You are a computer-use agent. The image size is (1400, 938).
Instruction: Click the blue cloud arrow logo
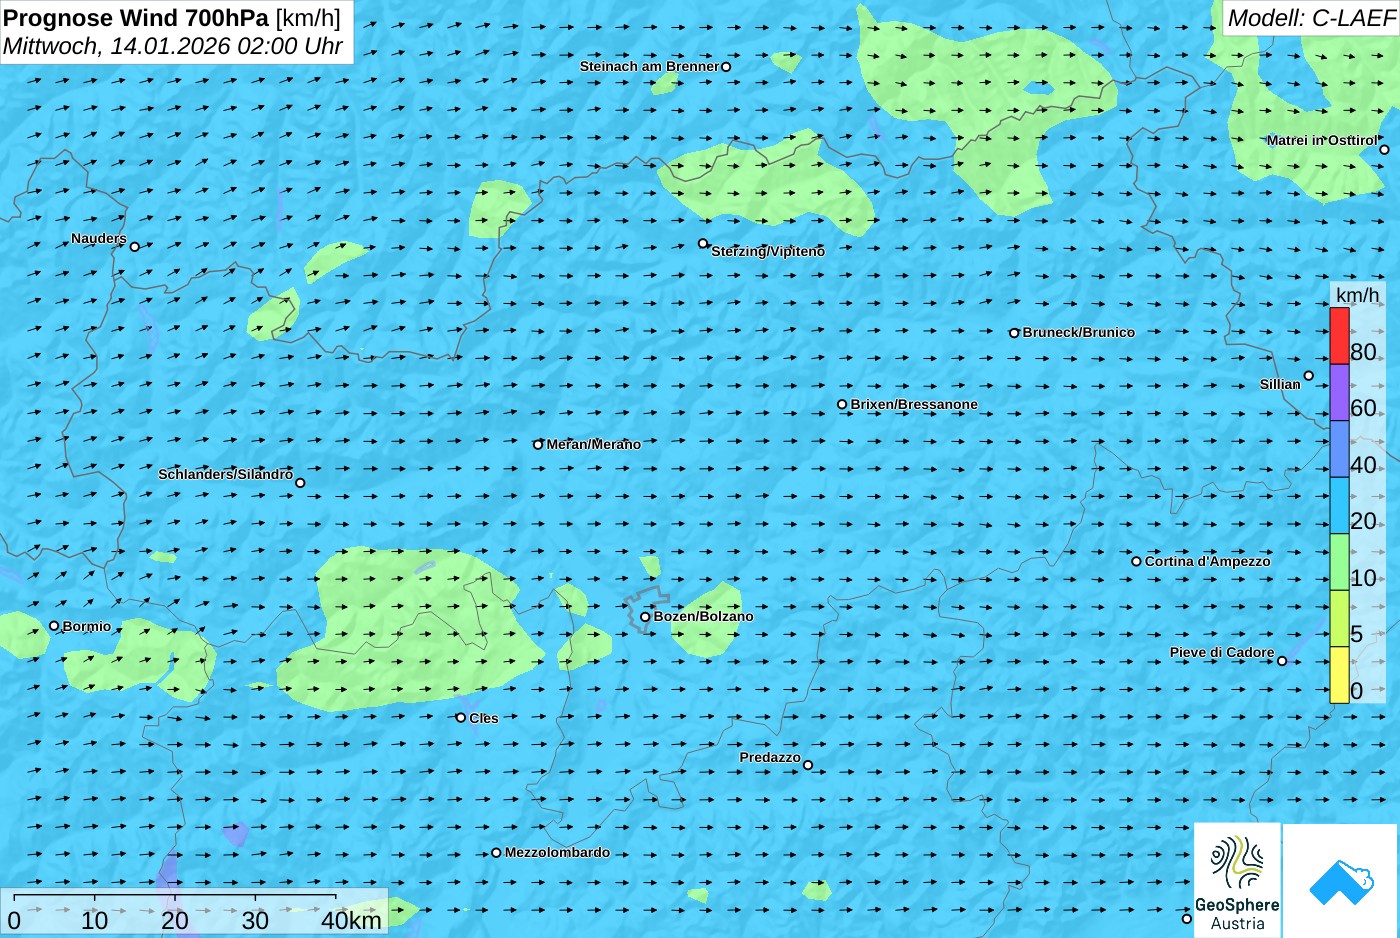pos(1341,881)
